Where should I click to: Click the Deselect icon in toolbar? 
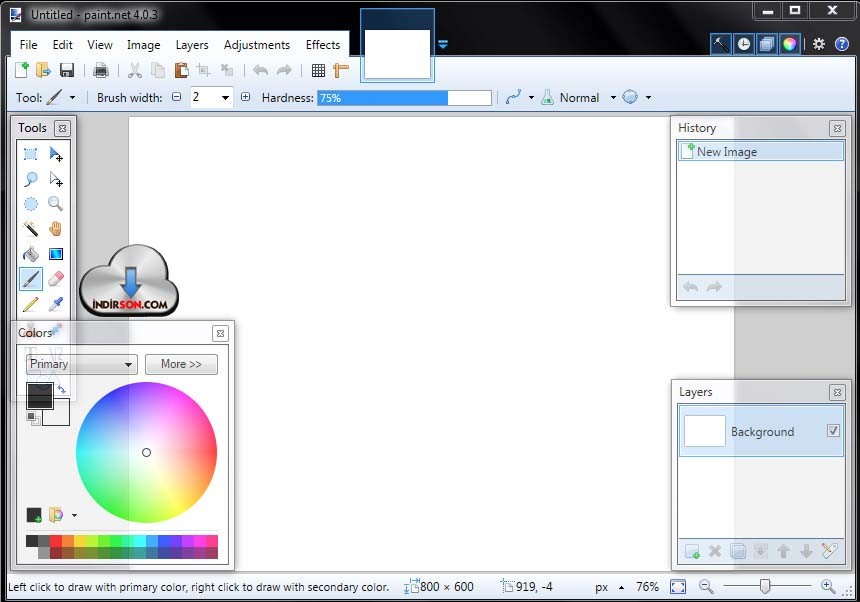(x=227, y=70)
